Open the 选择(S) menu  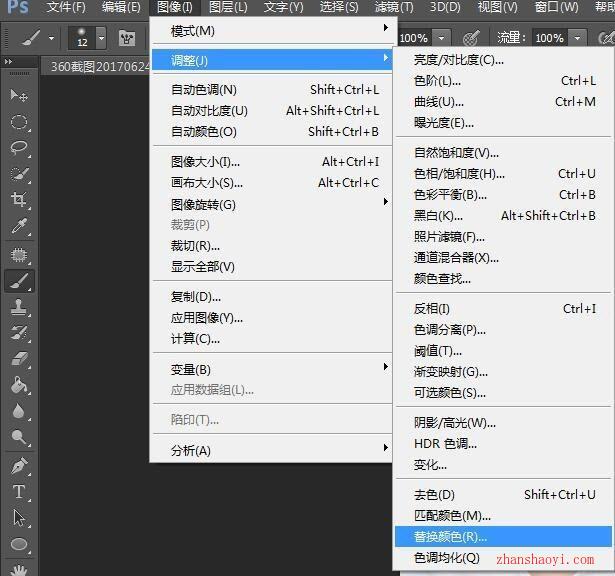tap(339, 7)
